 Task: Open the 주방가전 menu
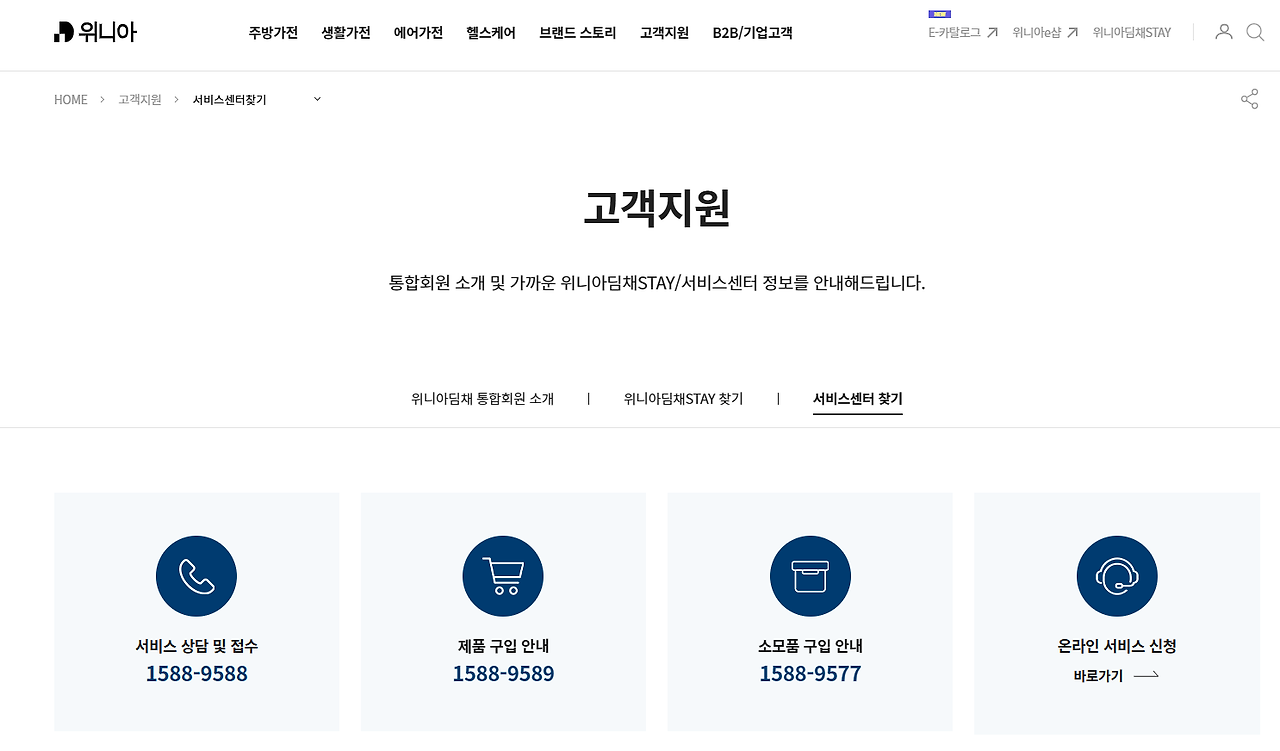click(x=273, y=33)
